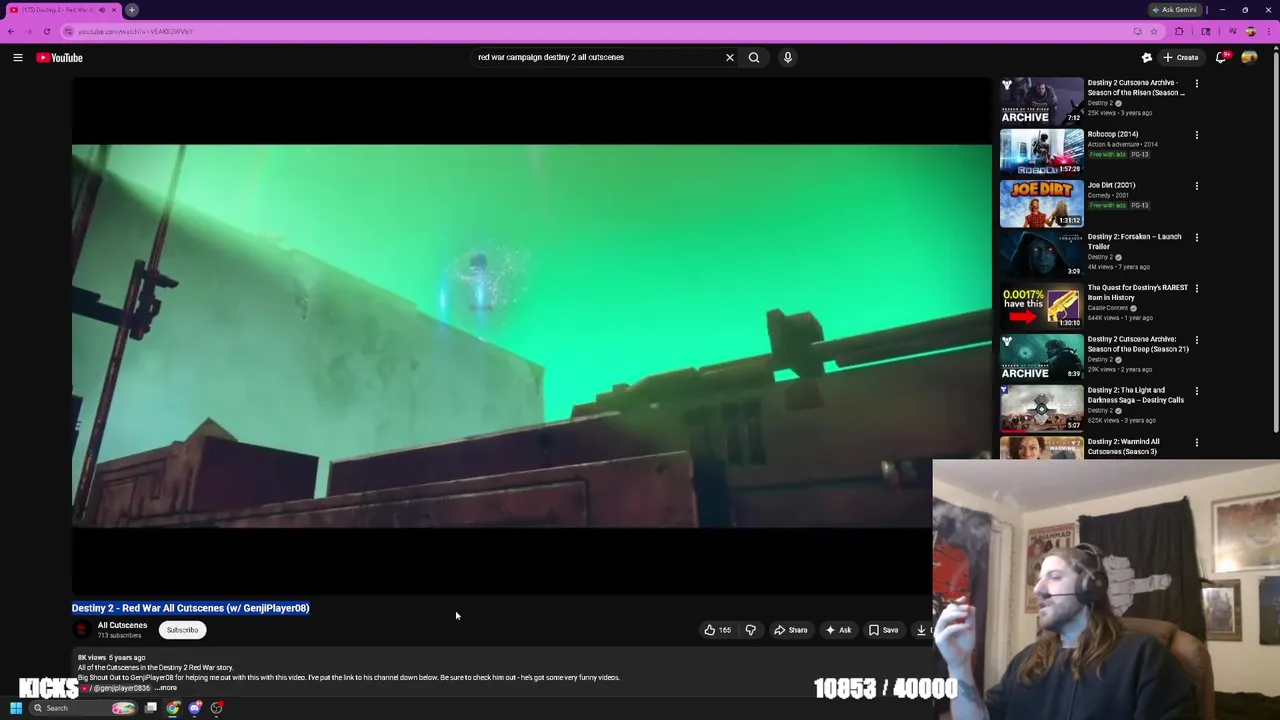Click the Ask button under the video
This screenshot has height=720, width=1280.
tap(838, 630)
